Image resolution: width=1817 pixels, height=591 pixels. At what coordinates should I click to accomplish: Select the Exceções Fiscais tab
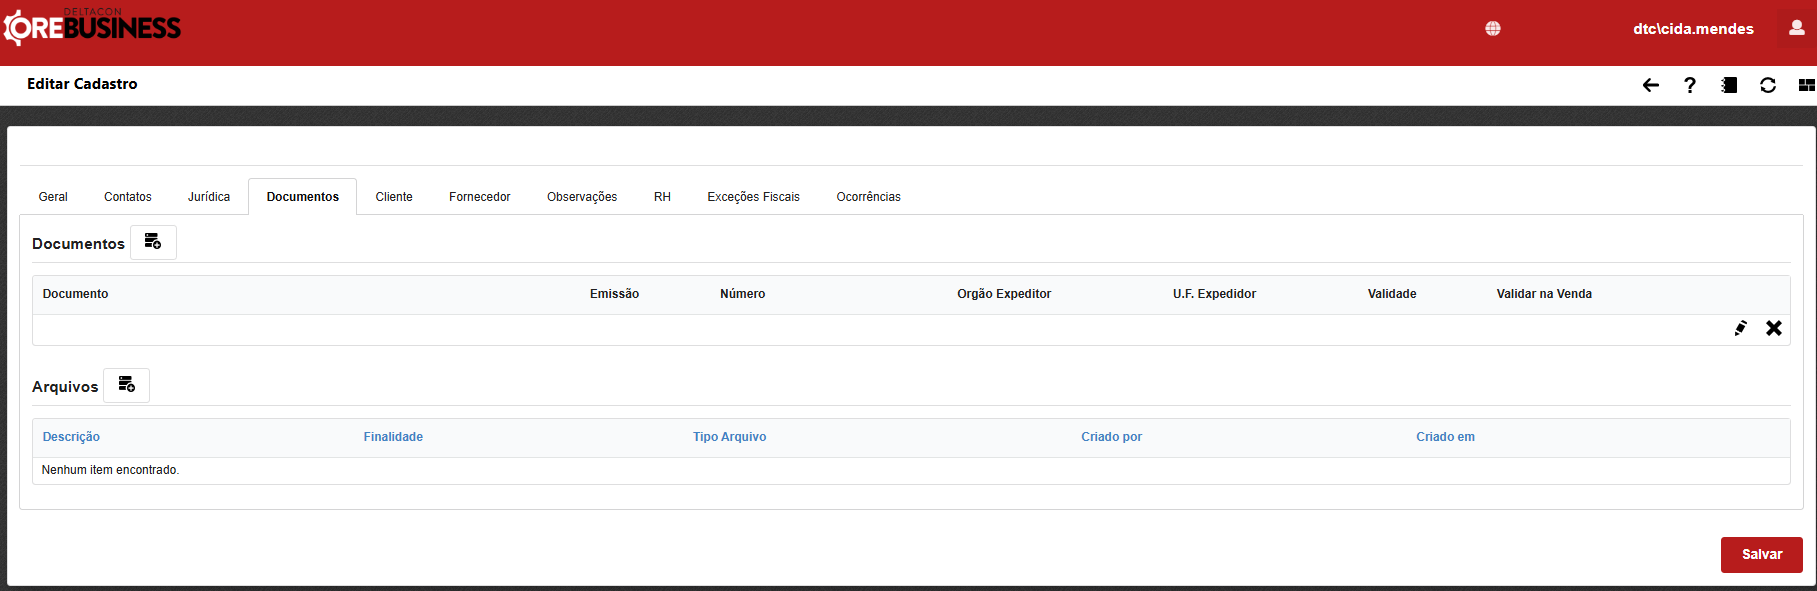pyautogui.click(x=753, y=197)
